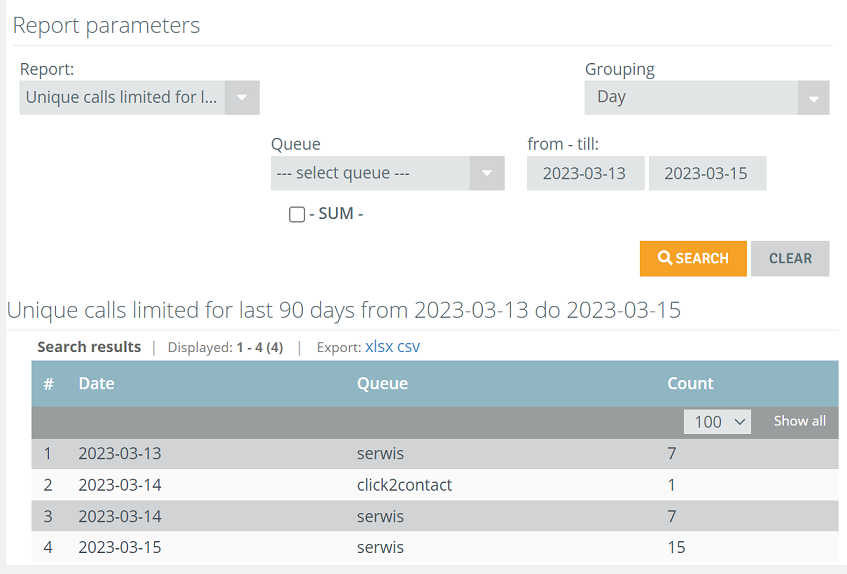Select the 2023-03-15 date cell in row 4

[x=120, y=548]
